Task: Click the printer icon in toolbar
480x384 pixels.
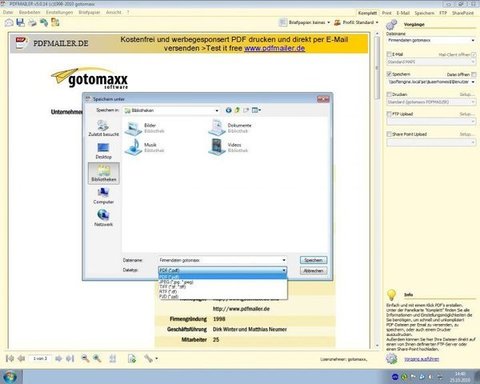Action: (32, 23)
